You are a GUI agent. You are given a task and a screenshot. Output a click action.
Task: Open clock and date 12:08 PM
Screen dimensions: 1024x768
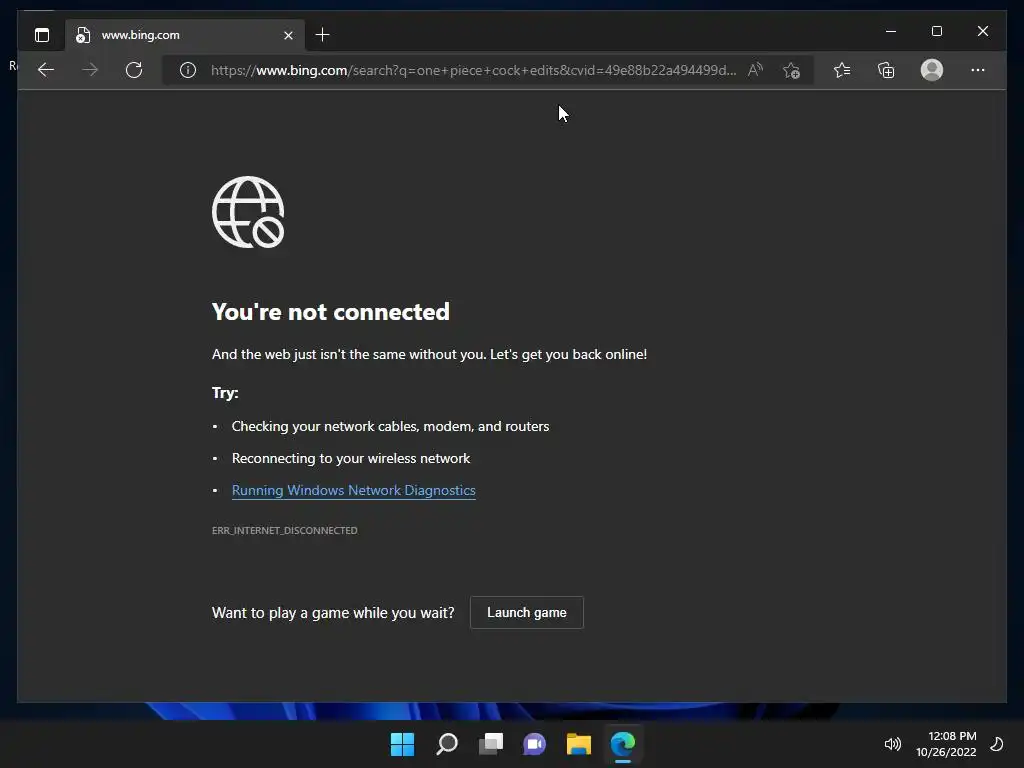(x=946, y=744)
